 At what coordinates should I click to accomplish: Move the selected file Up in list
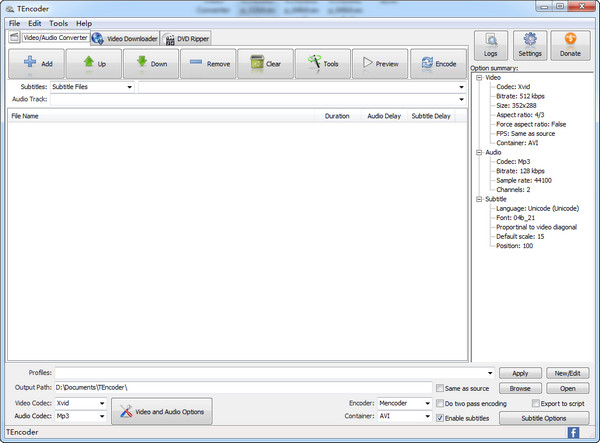(93, 63)
